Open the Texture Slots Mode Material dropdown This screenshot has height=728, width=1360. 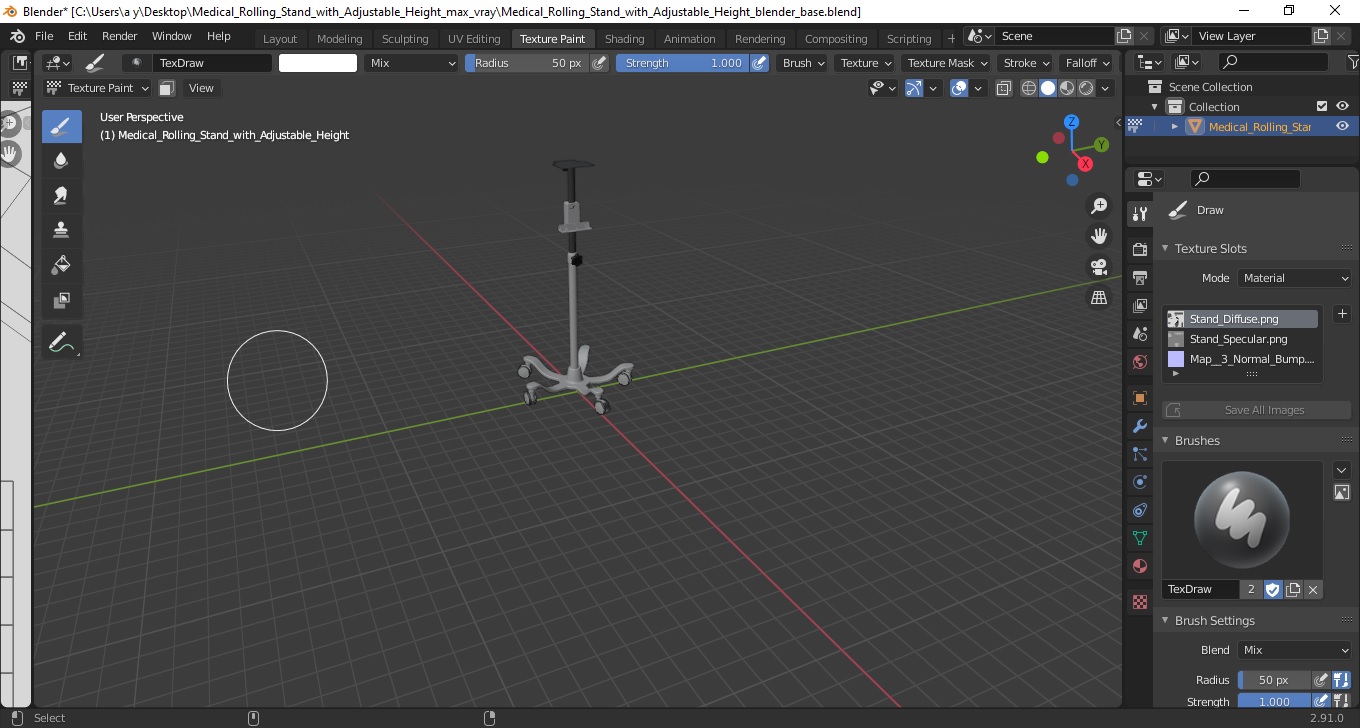point(1295,278)
